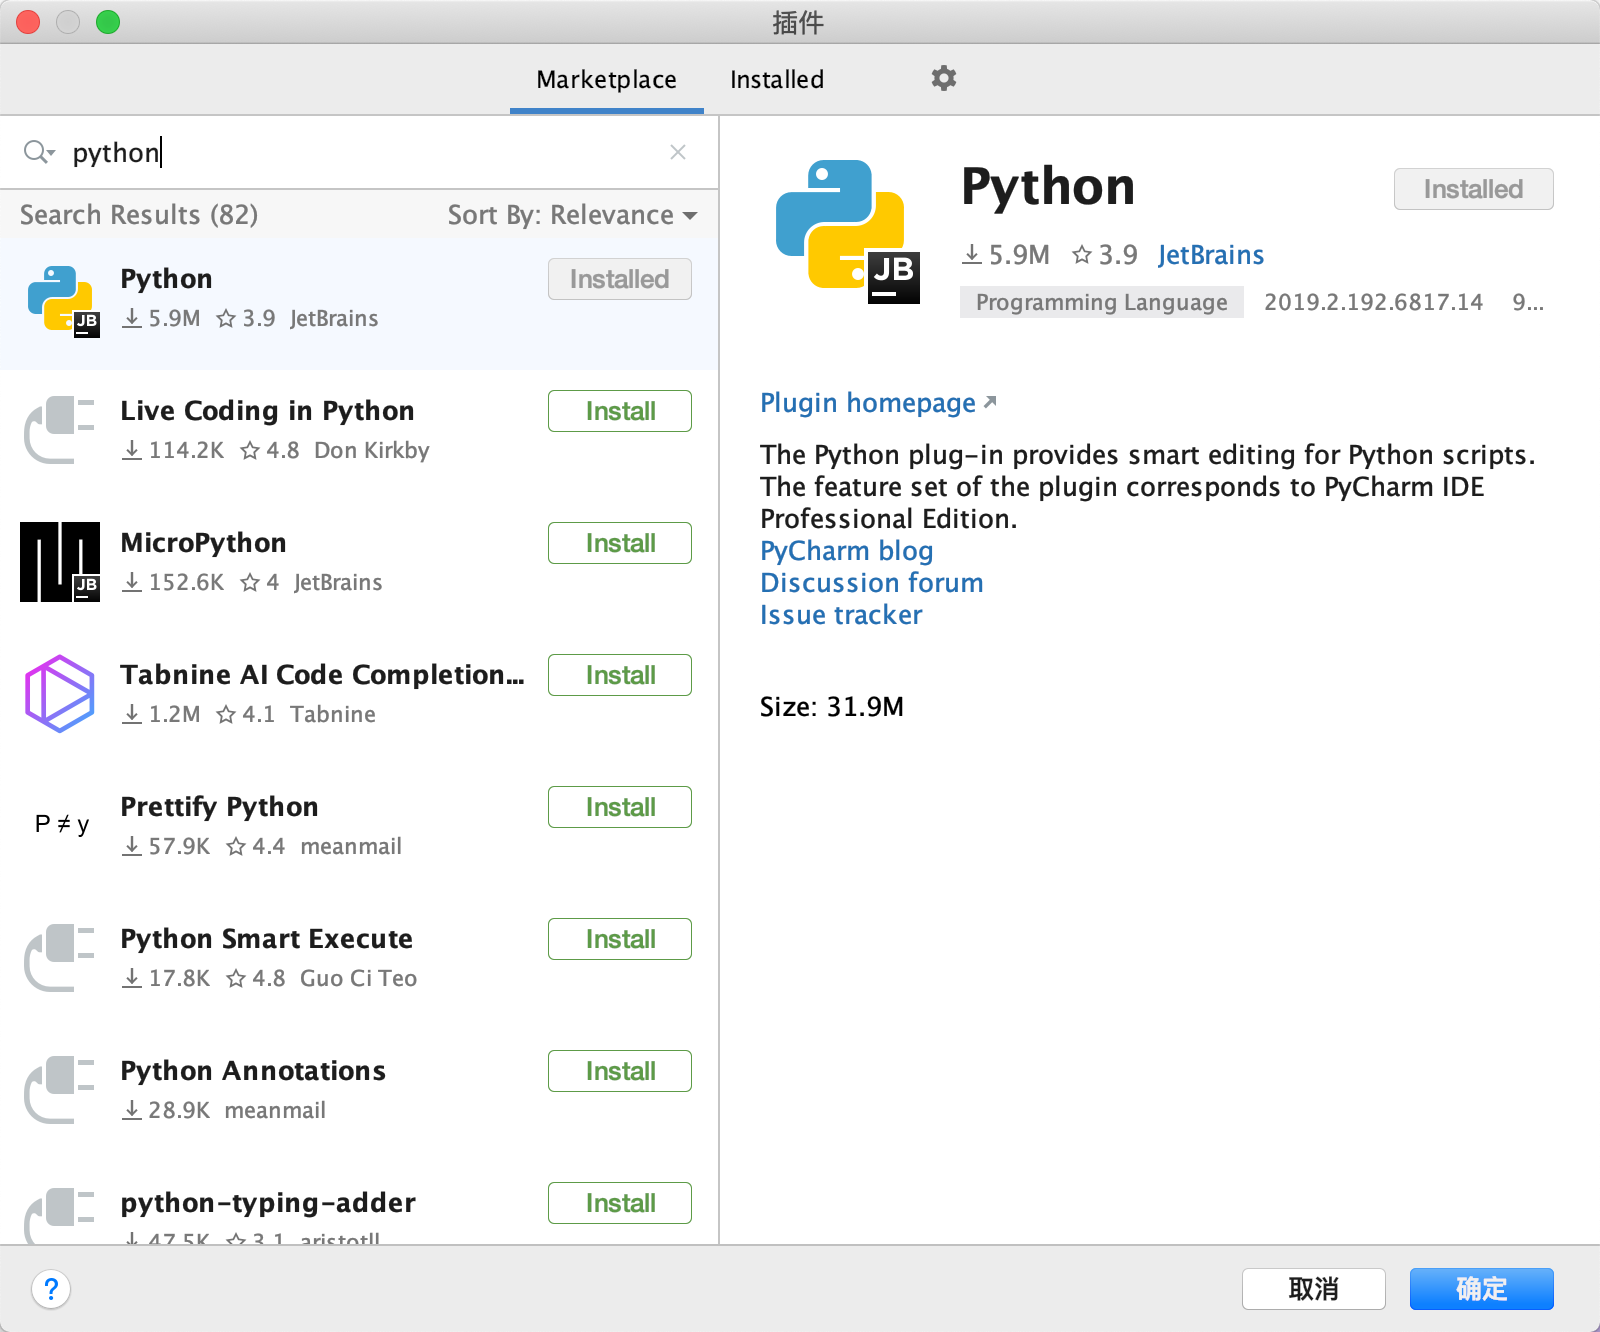Open the Issue tracker link
Viewport: 1600px width, 1332px height.
coord(841,615)
